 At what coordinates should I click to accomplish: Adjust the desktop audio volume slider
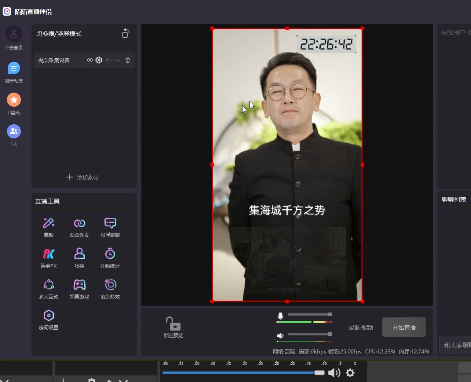click(x=310, y=334)
